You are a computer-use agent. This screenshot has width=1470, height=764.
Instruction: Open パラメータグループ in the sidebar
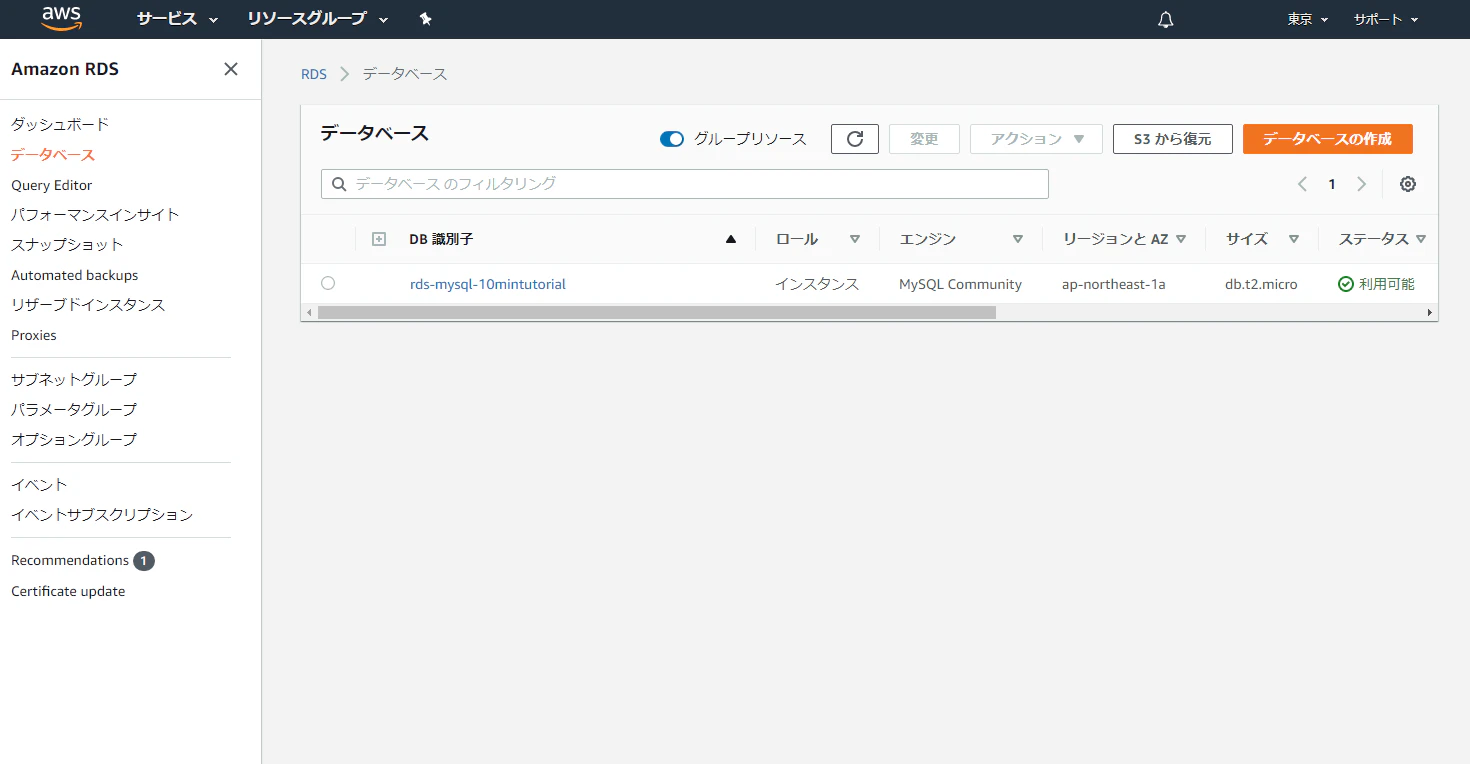tap(74, 409)
